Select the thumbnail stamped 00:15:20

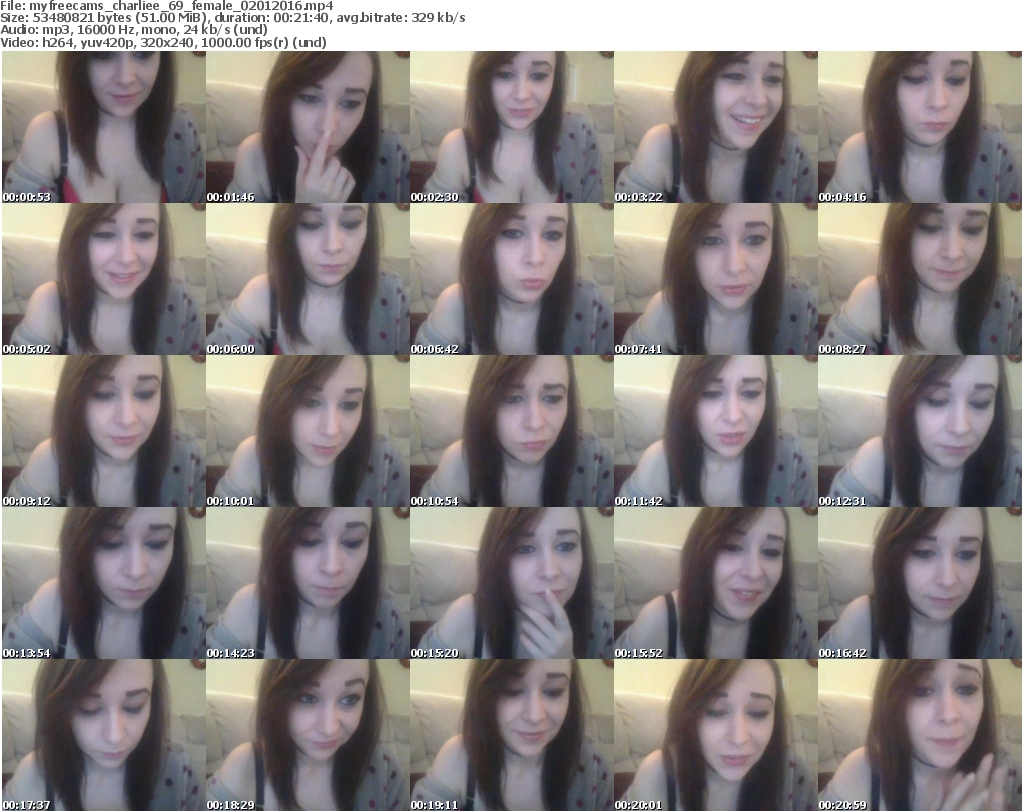(x=511, y=583)
